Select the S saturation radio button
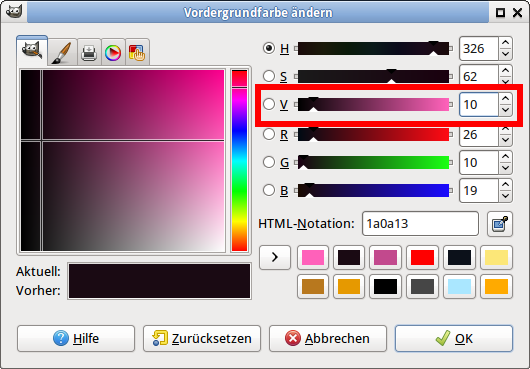This screenshot has width=530, height=369. [269, 76]
